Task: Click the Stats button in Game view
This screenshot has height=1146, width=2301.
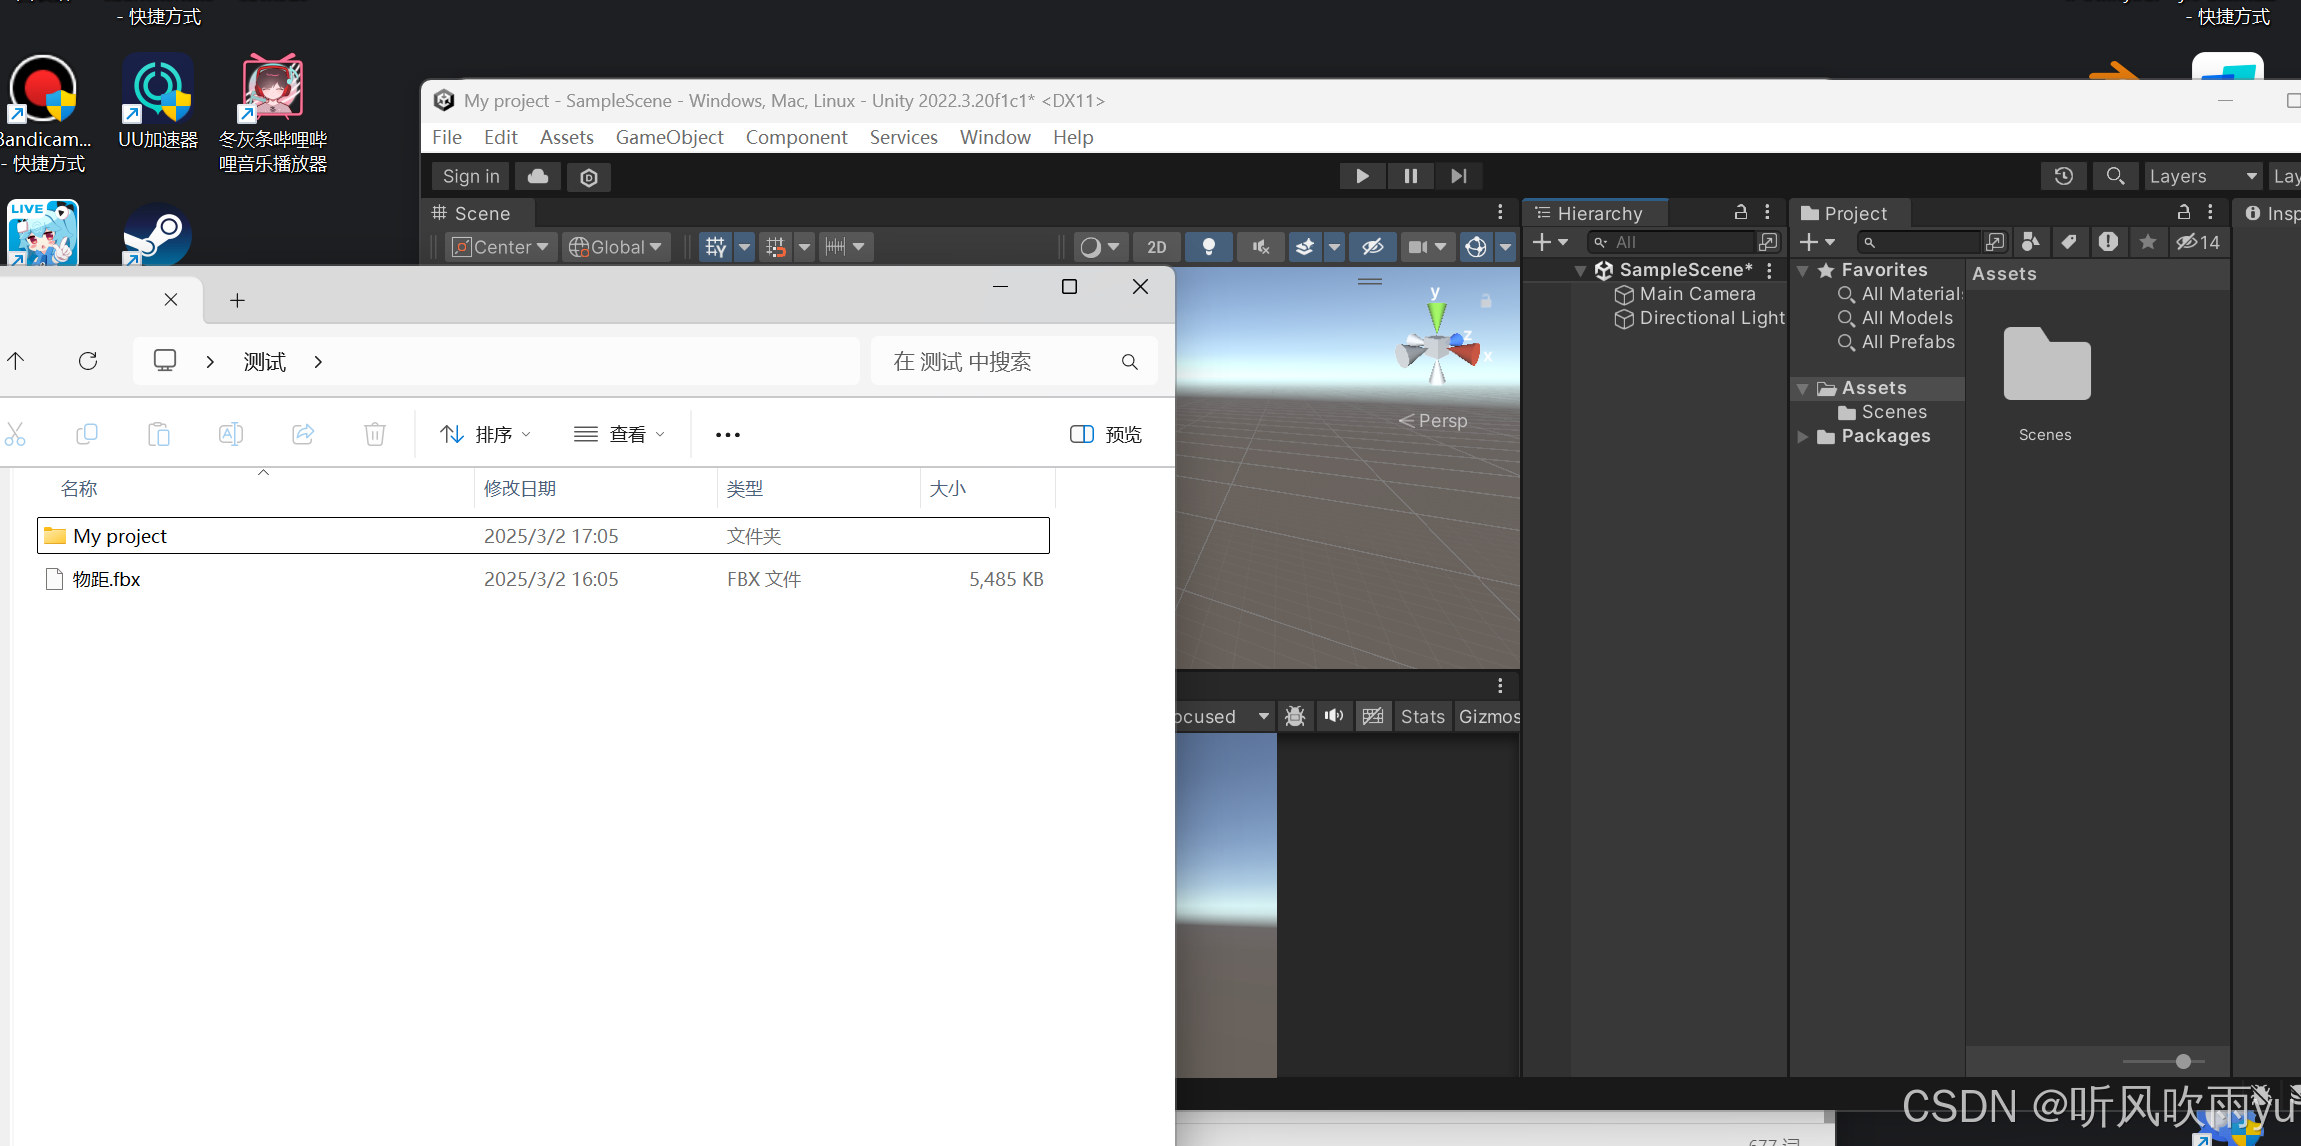Action: (x=1422, y=716)
